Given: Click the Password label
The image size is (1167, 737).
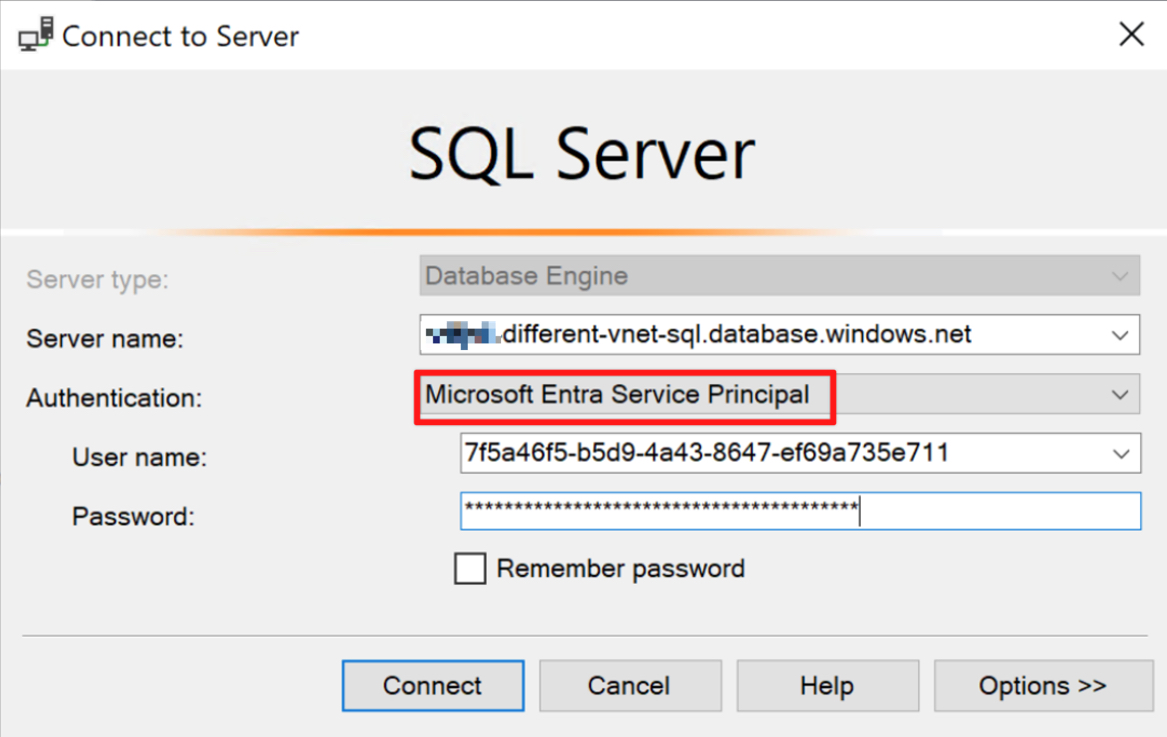Looking at the screenshot, I should tap(133, 516).
